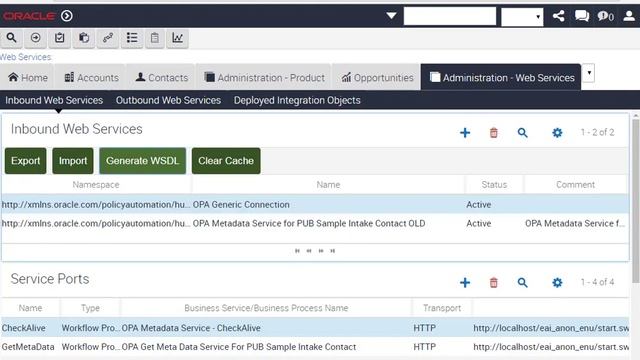Click the Export button
The image size is (640, 360).
click(25, 161)
